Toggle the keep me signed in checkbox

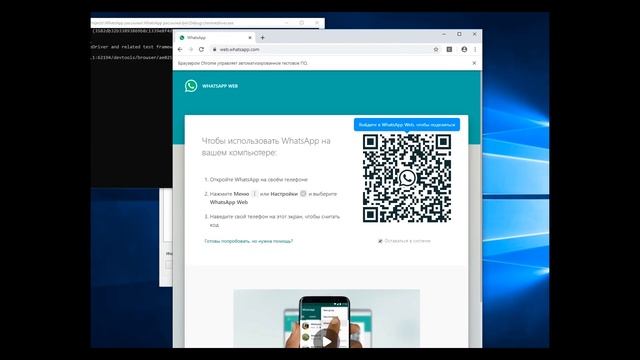380,241
